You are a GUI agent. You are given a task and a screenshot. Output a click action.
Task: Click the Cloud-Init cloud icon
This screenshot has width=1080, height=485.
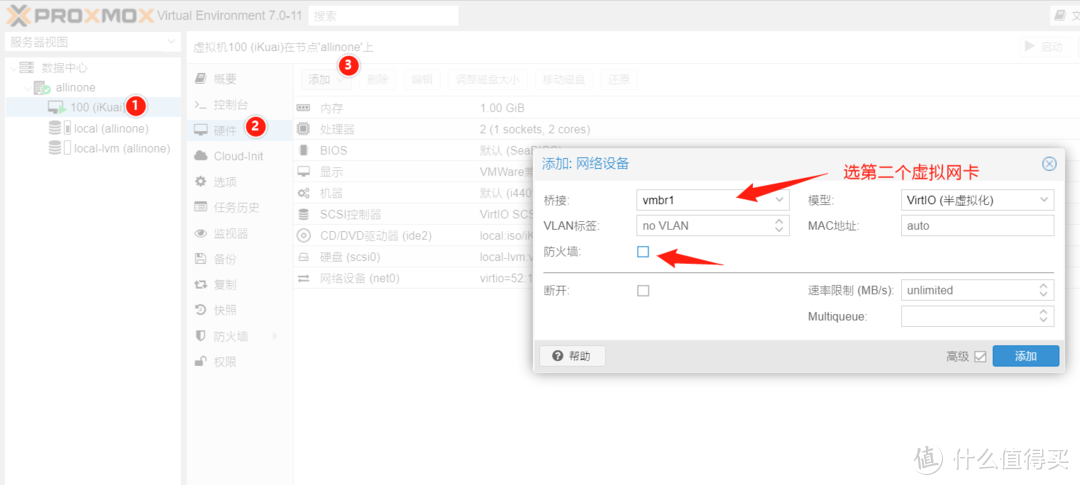pos(200,156)
